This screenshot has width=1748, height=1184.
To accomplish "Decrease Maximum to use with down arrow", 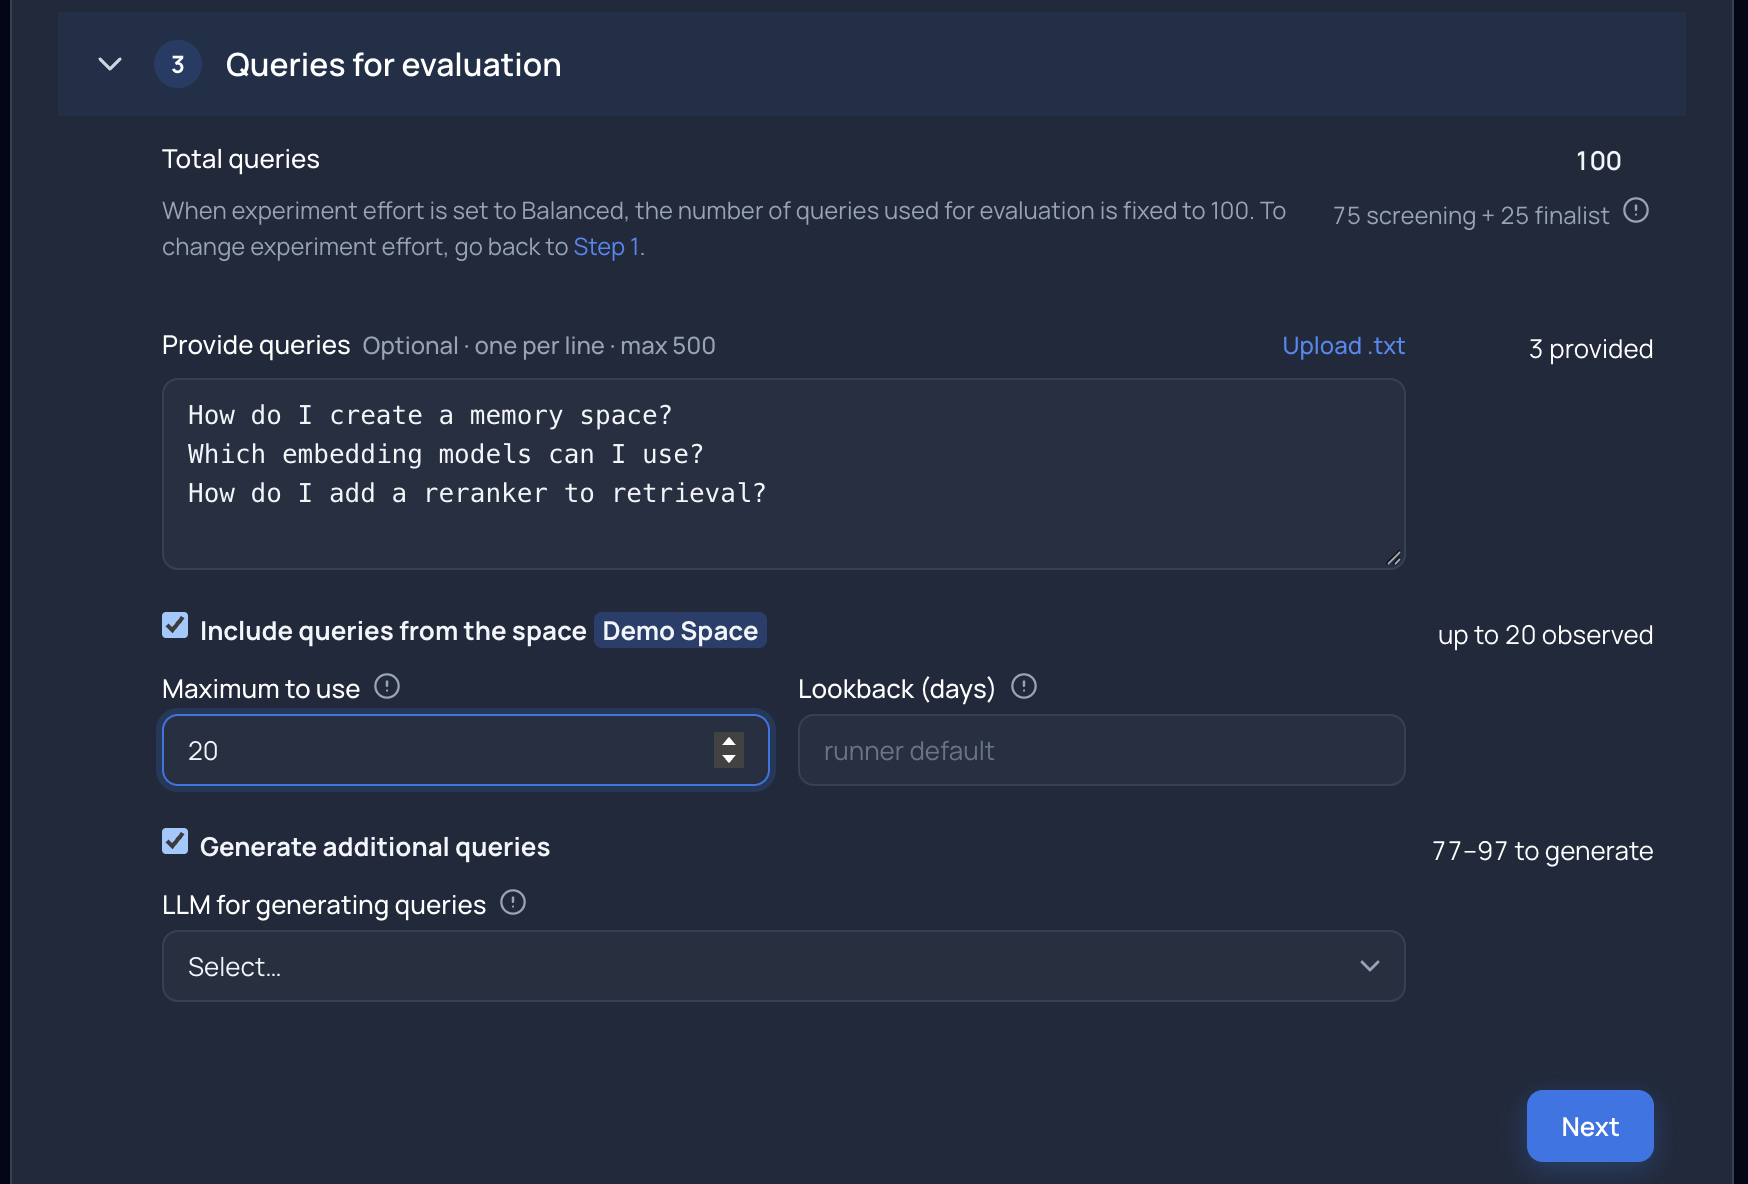I will 729,759.
